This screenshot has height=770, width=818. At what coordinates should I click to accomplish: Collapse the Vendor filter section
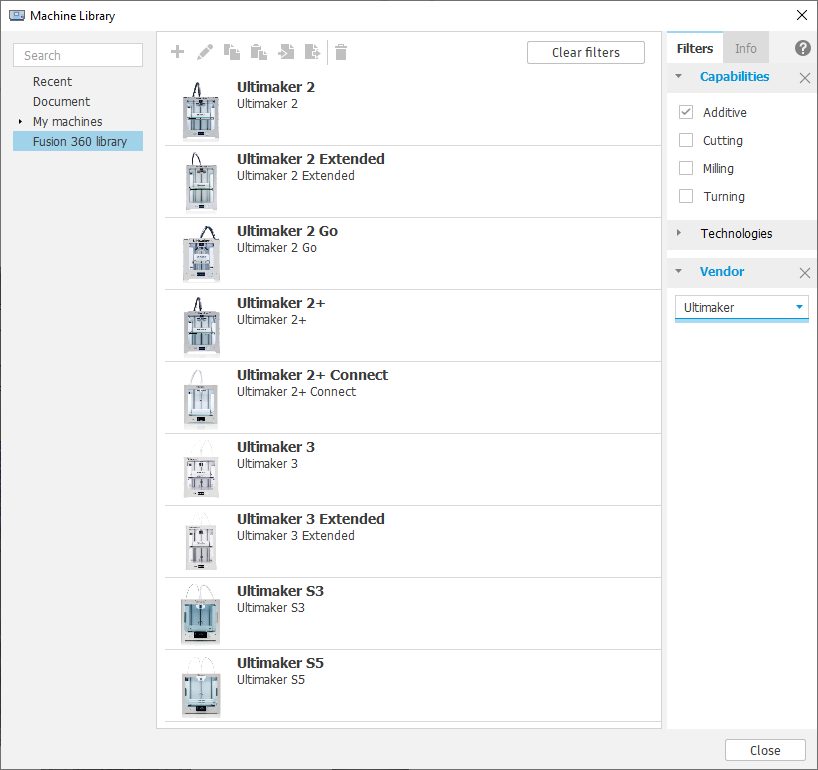(678, 271)
